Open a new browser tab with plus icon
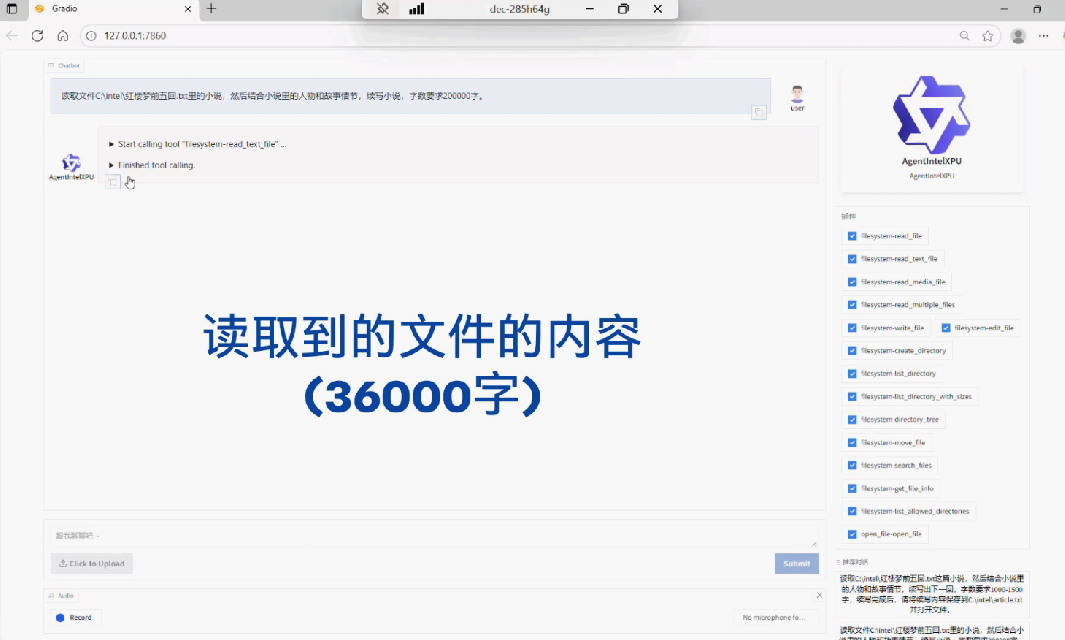This screenshot has height=640, width=1065. (211, 9)
